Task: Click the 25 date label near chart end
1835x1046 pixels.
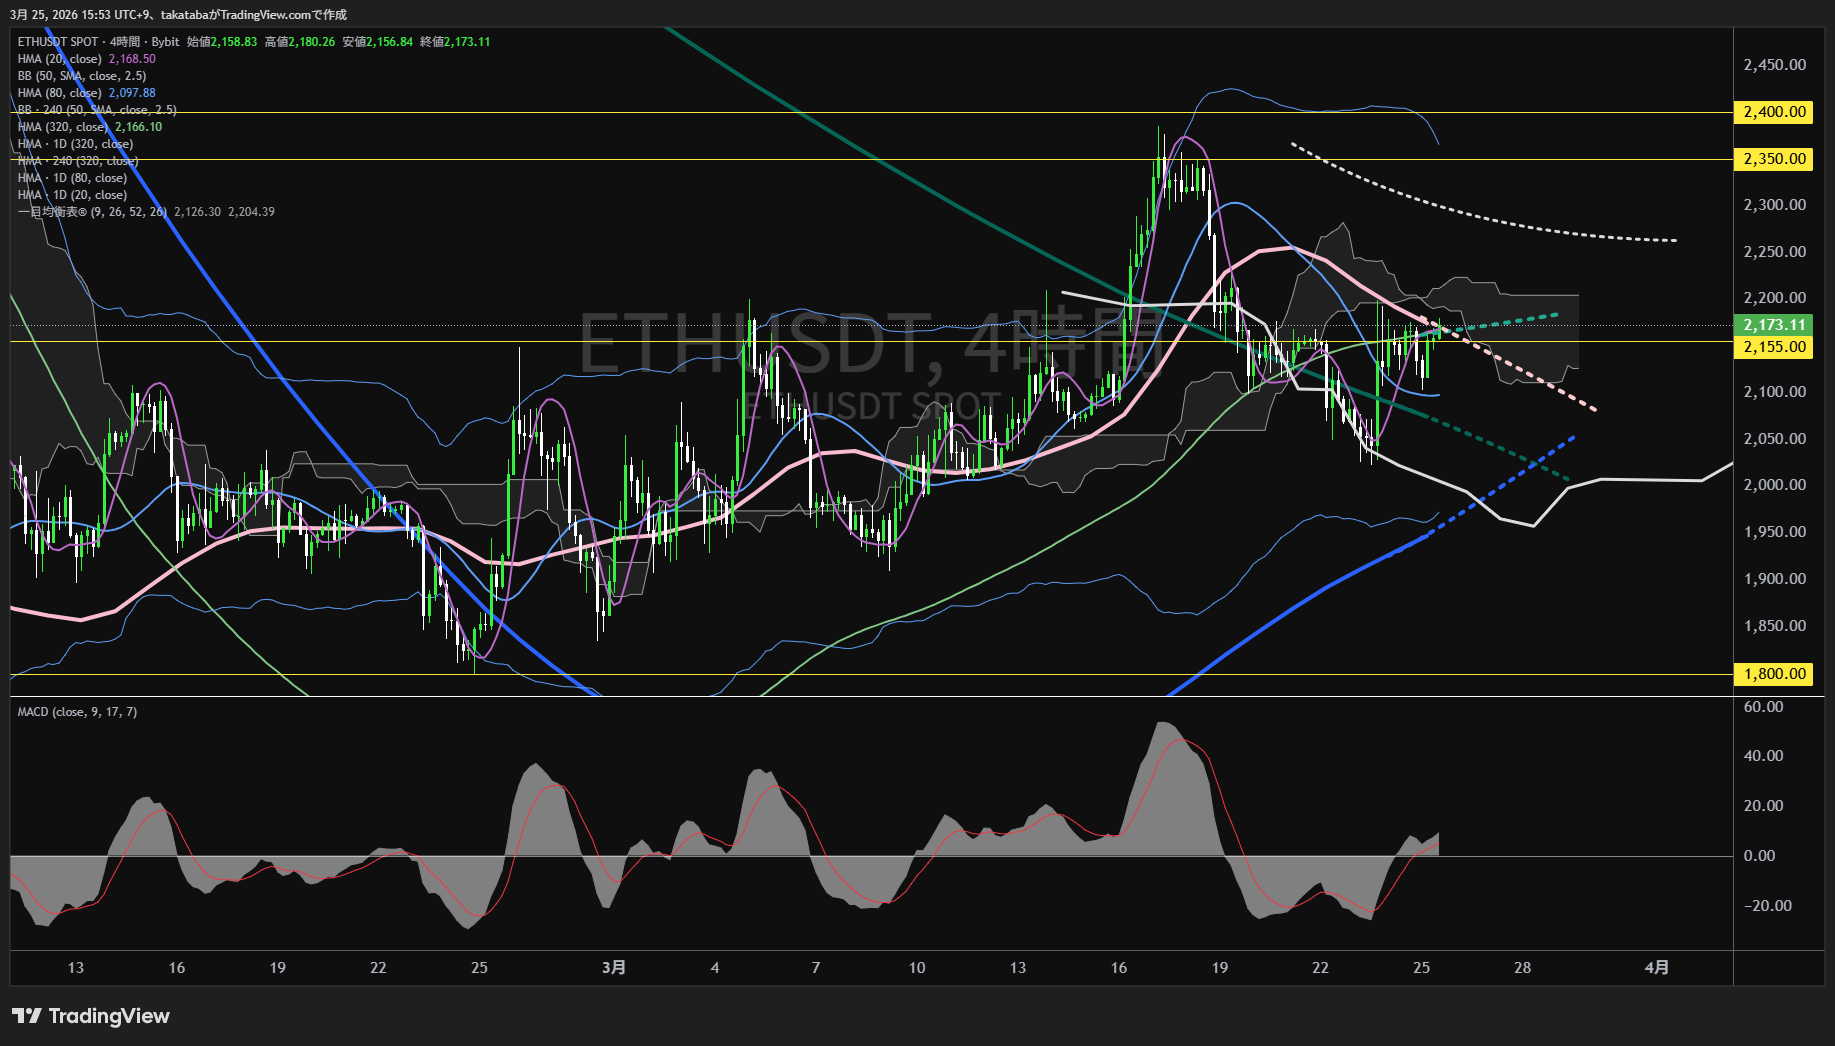Action: (x=1421, y=967)
